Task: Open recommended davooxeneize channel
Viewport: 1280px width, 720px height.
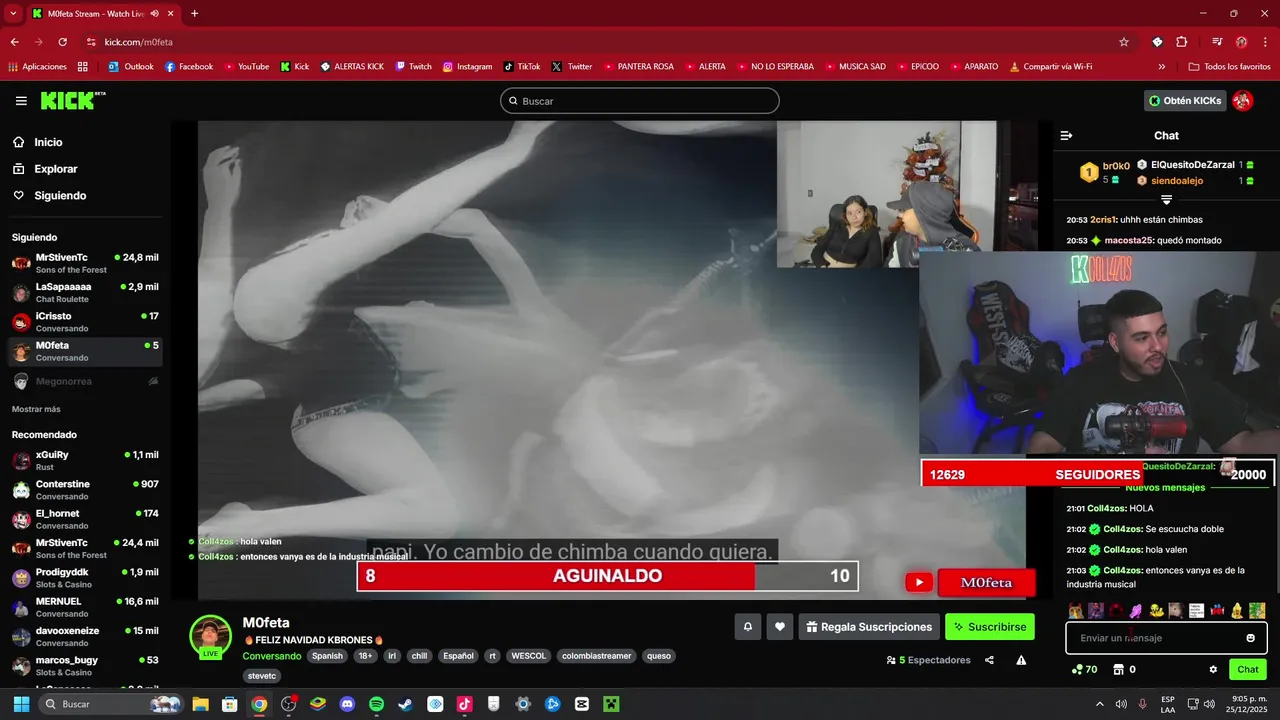Action: click(x=85, y=636)
